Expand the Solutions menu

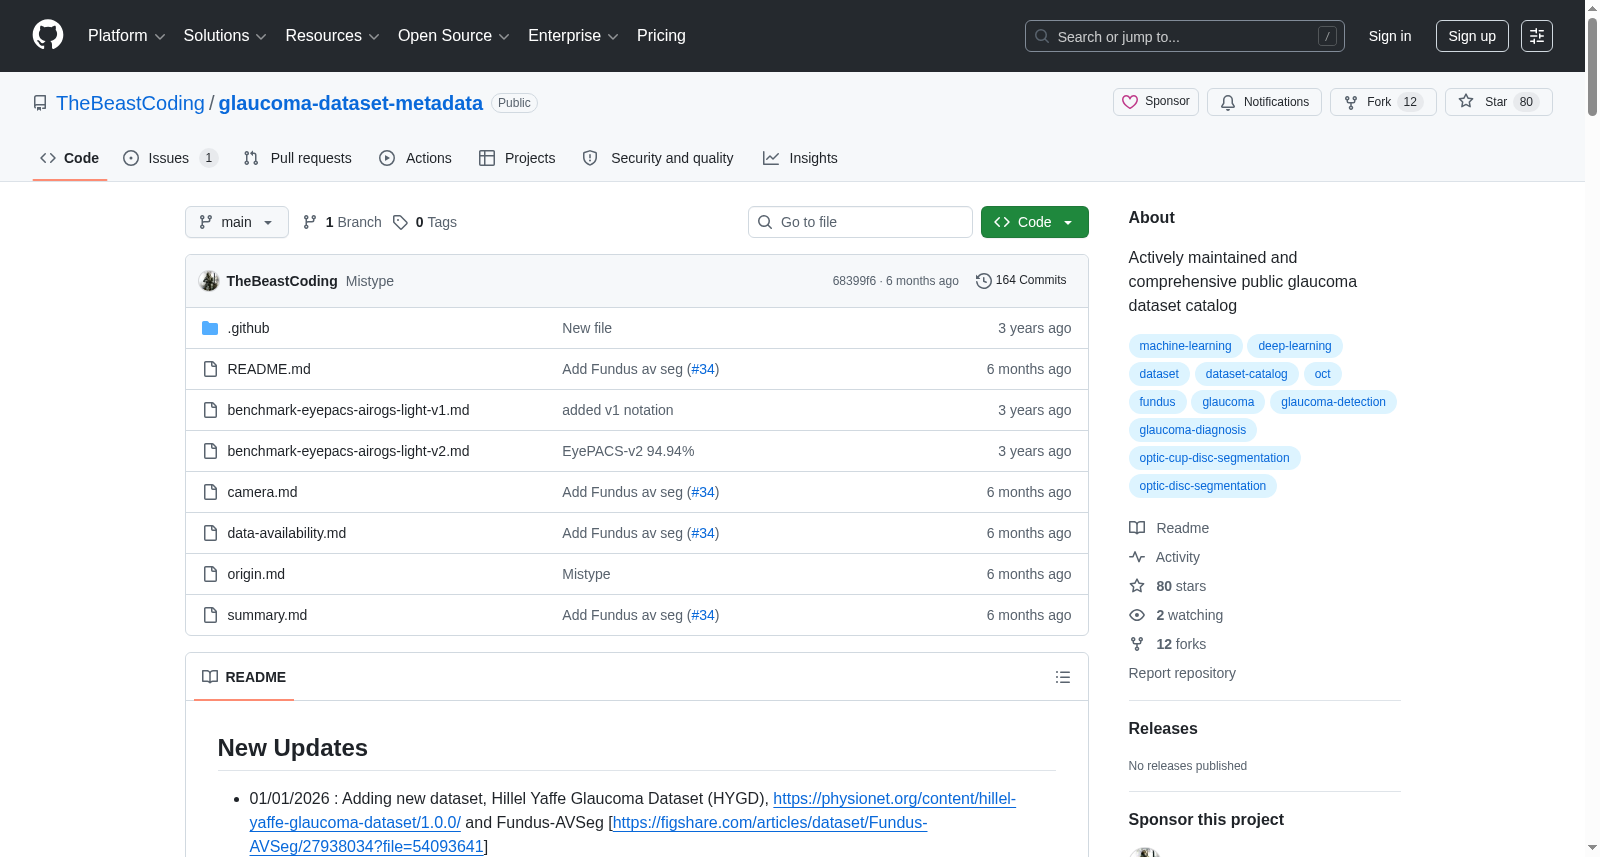(225, 36)
